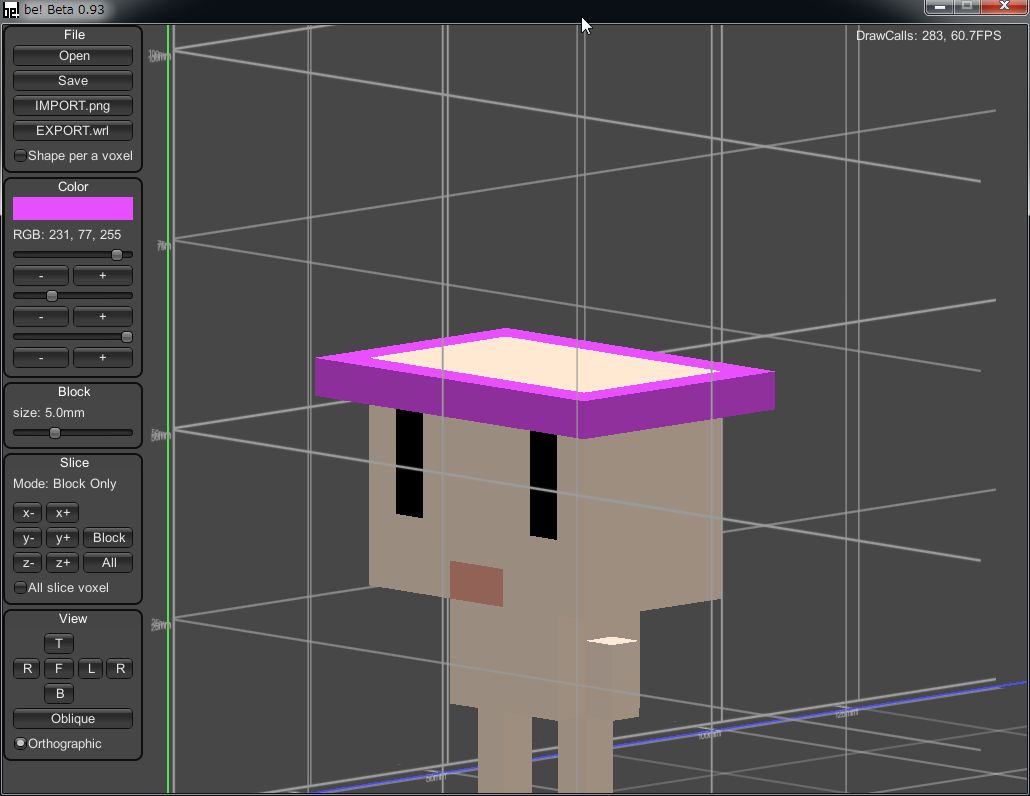Image resolution: width=1030 pixels, height=796 pixels.
Task: Select the Orthographic radio option
Action: [21, 744]
